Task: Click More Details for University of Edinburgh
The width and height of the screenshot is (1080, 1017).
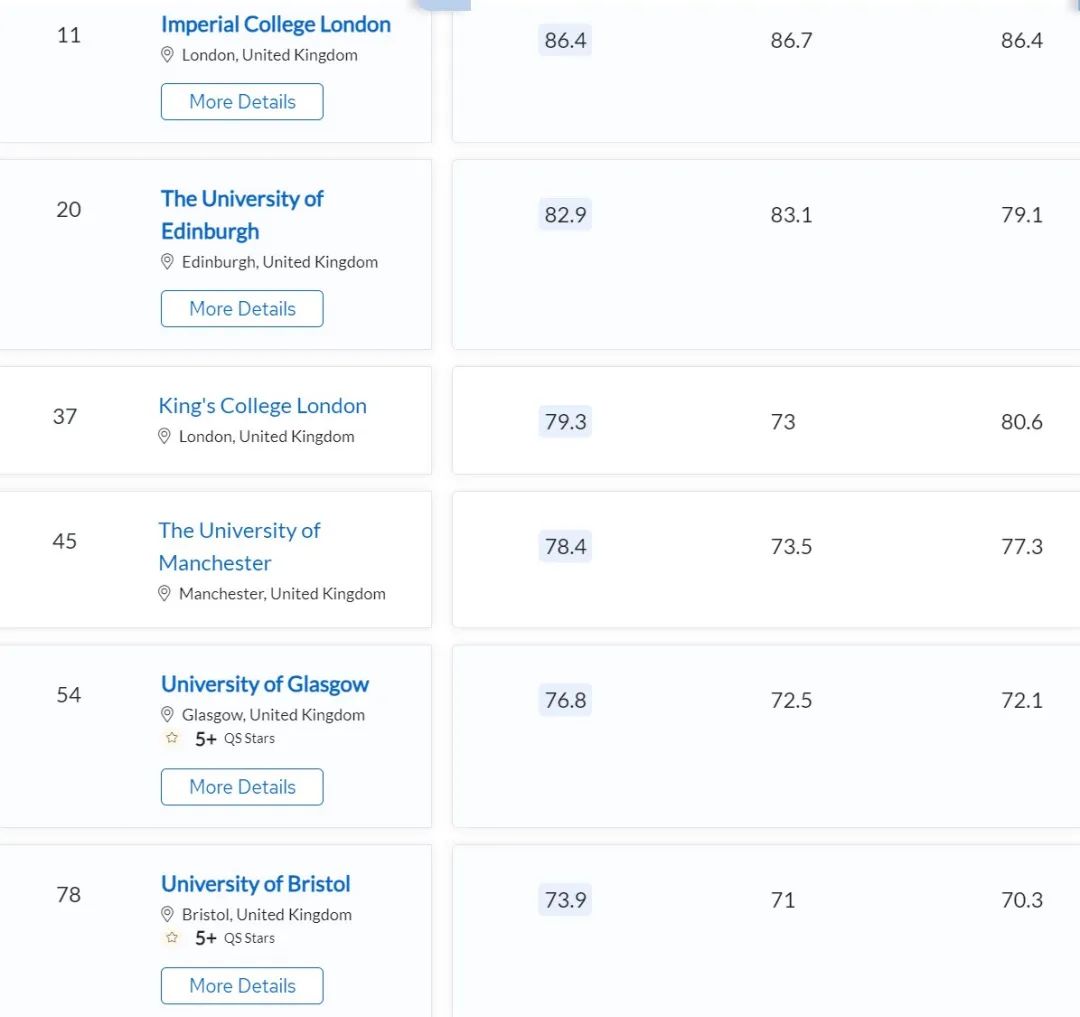Action: 242,309
